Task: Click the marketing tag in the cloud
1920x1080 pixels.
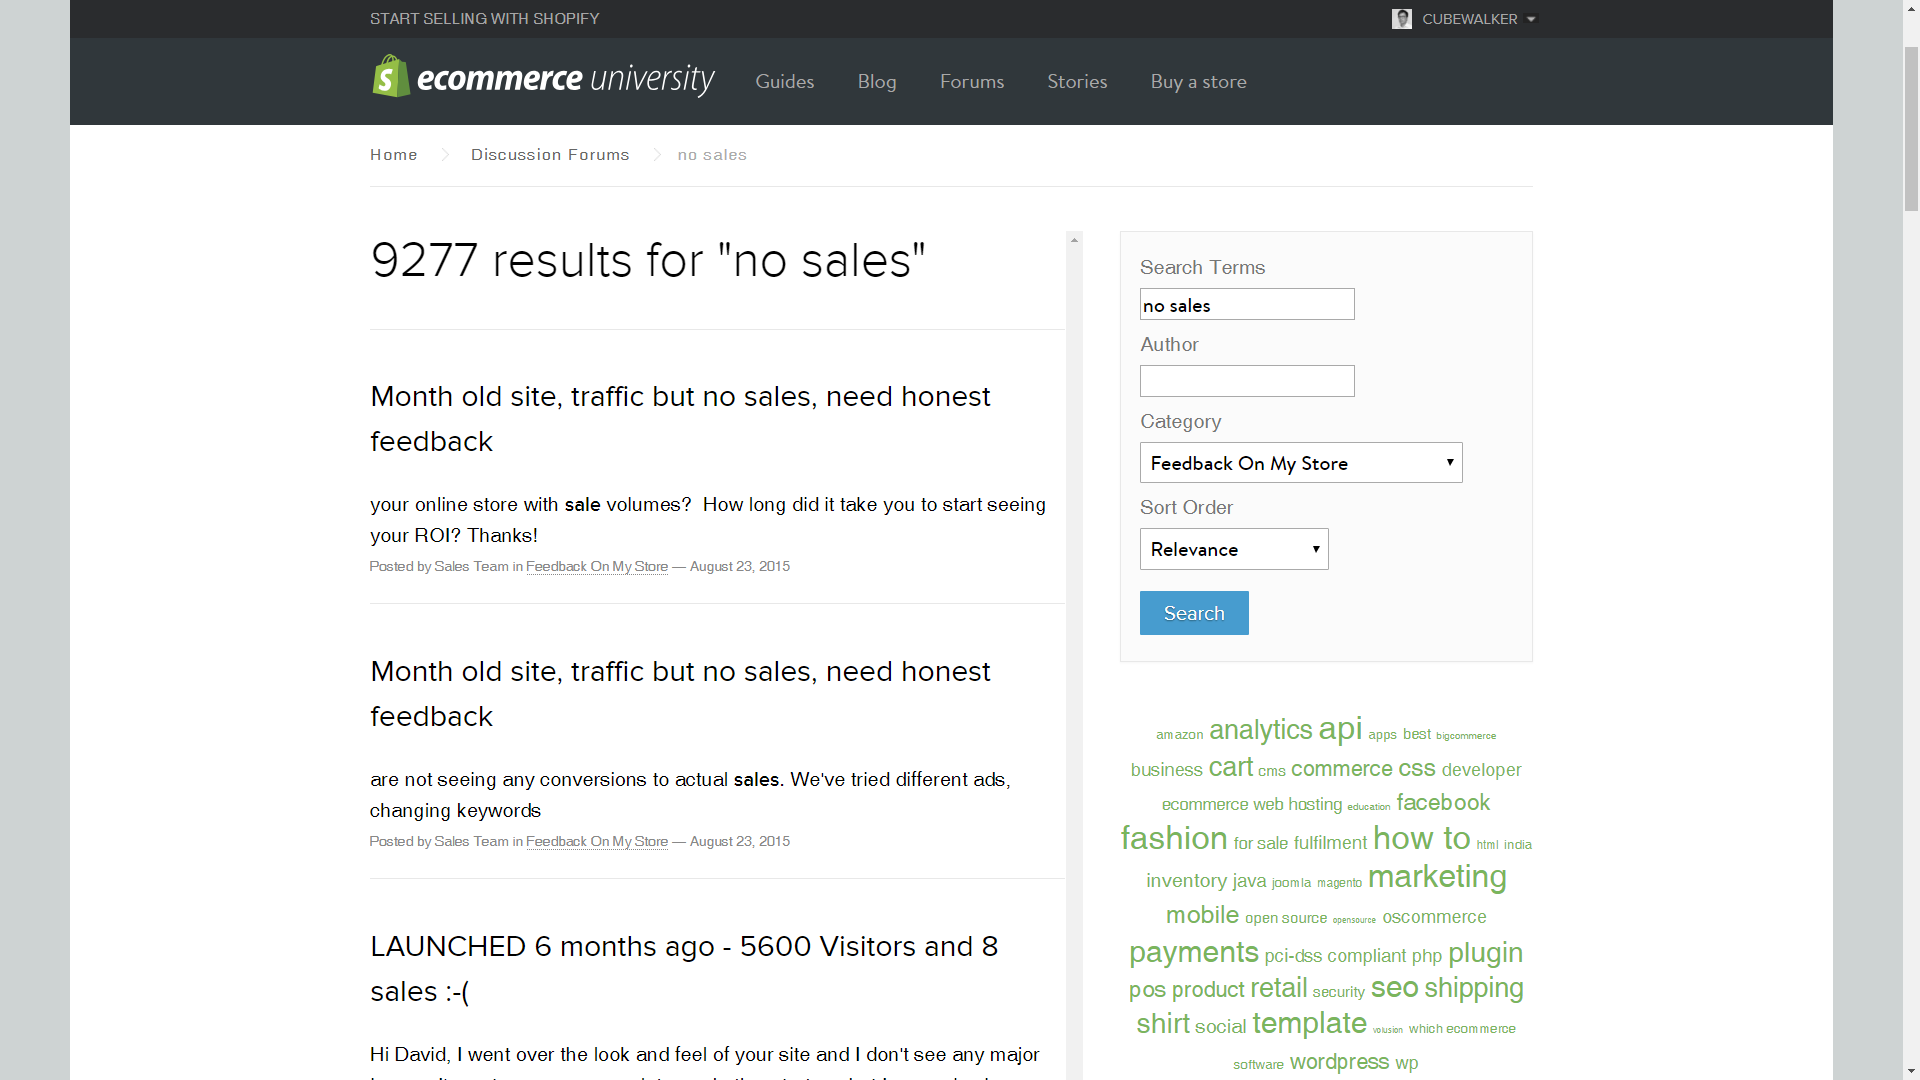Action: click(1436, 877)
